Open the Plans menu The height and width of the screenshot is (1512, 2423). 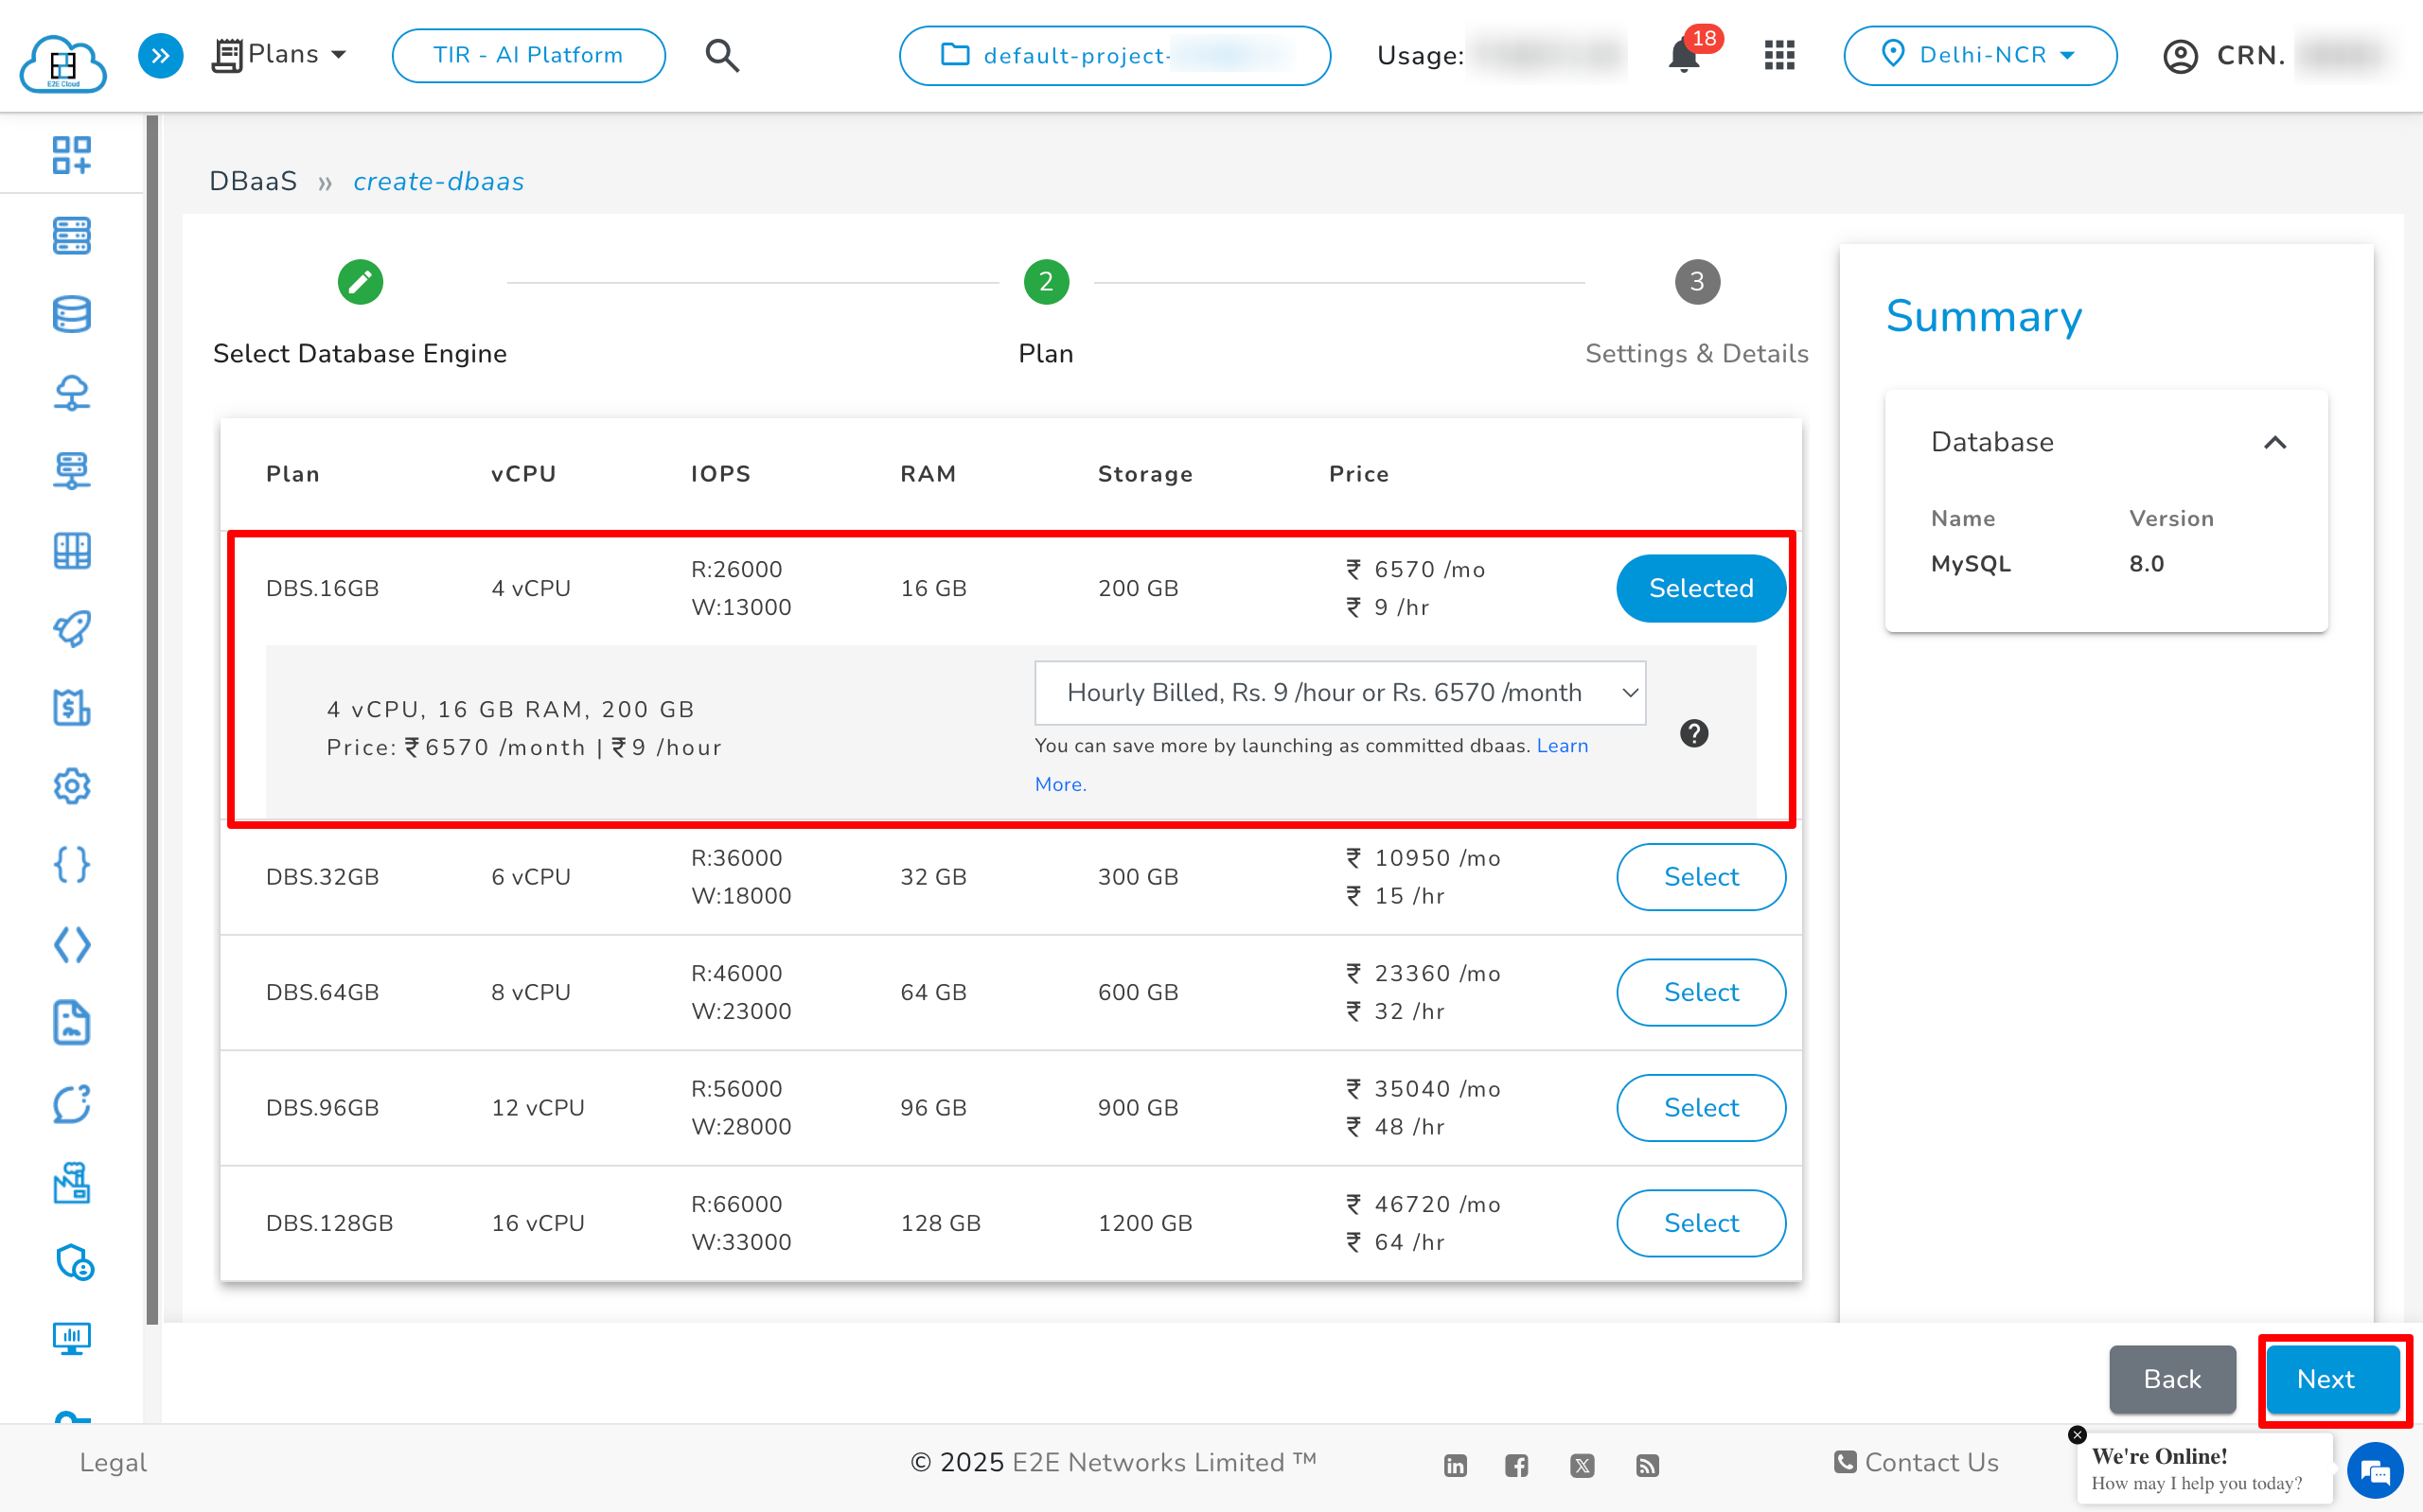(x=280, y=54)
